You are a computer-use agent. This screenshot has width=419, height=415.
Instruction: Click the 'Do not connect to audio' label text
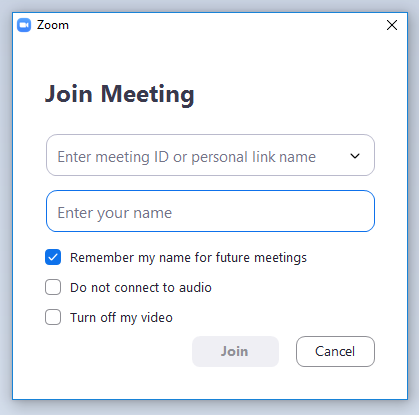click(141, 288)
